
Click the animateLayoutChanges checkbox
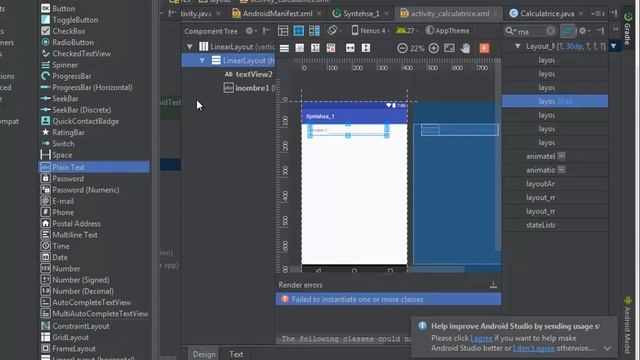coord(562,156)
